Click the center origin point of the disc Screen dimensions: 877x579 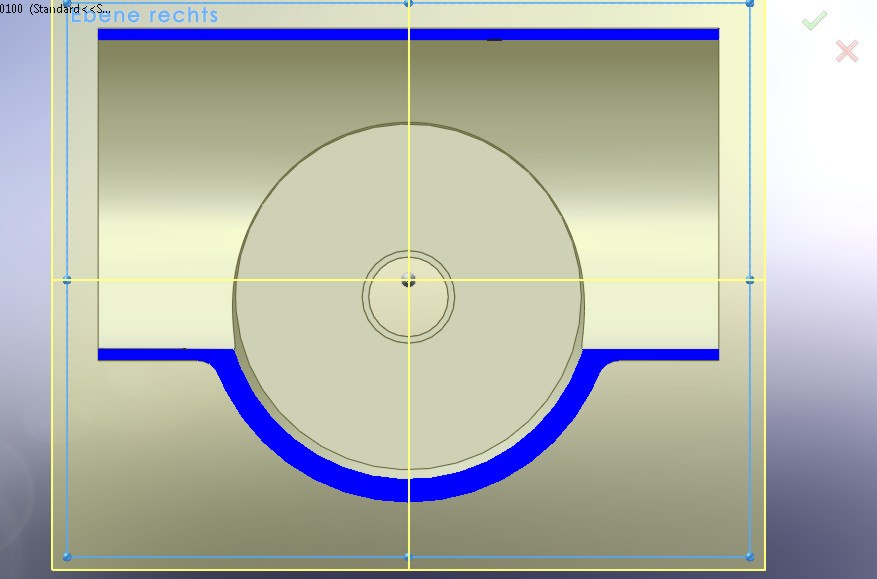[x=407, y=281]
